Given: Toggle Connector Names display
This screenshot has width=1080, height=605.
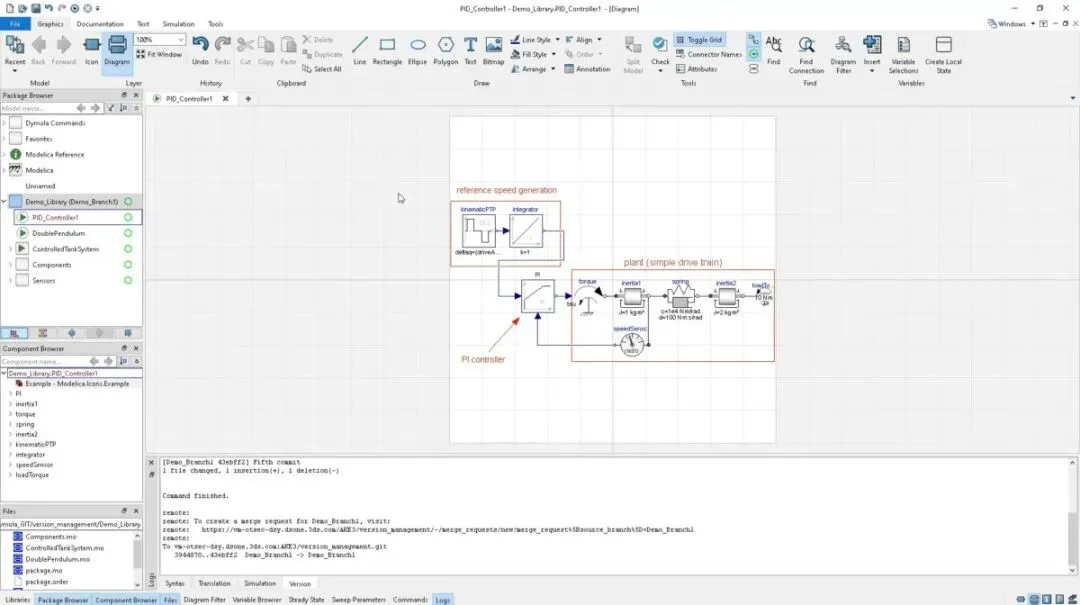Looking at the screenshot, I should point(709,54).
